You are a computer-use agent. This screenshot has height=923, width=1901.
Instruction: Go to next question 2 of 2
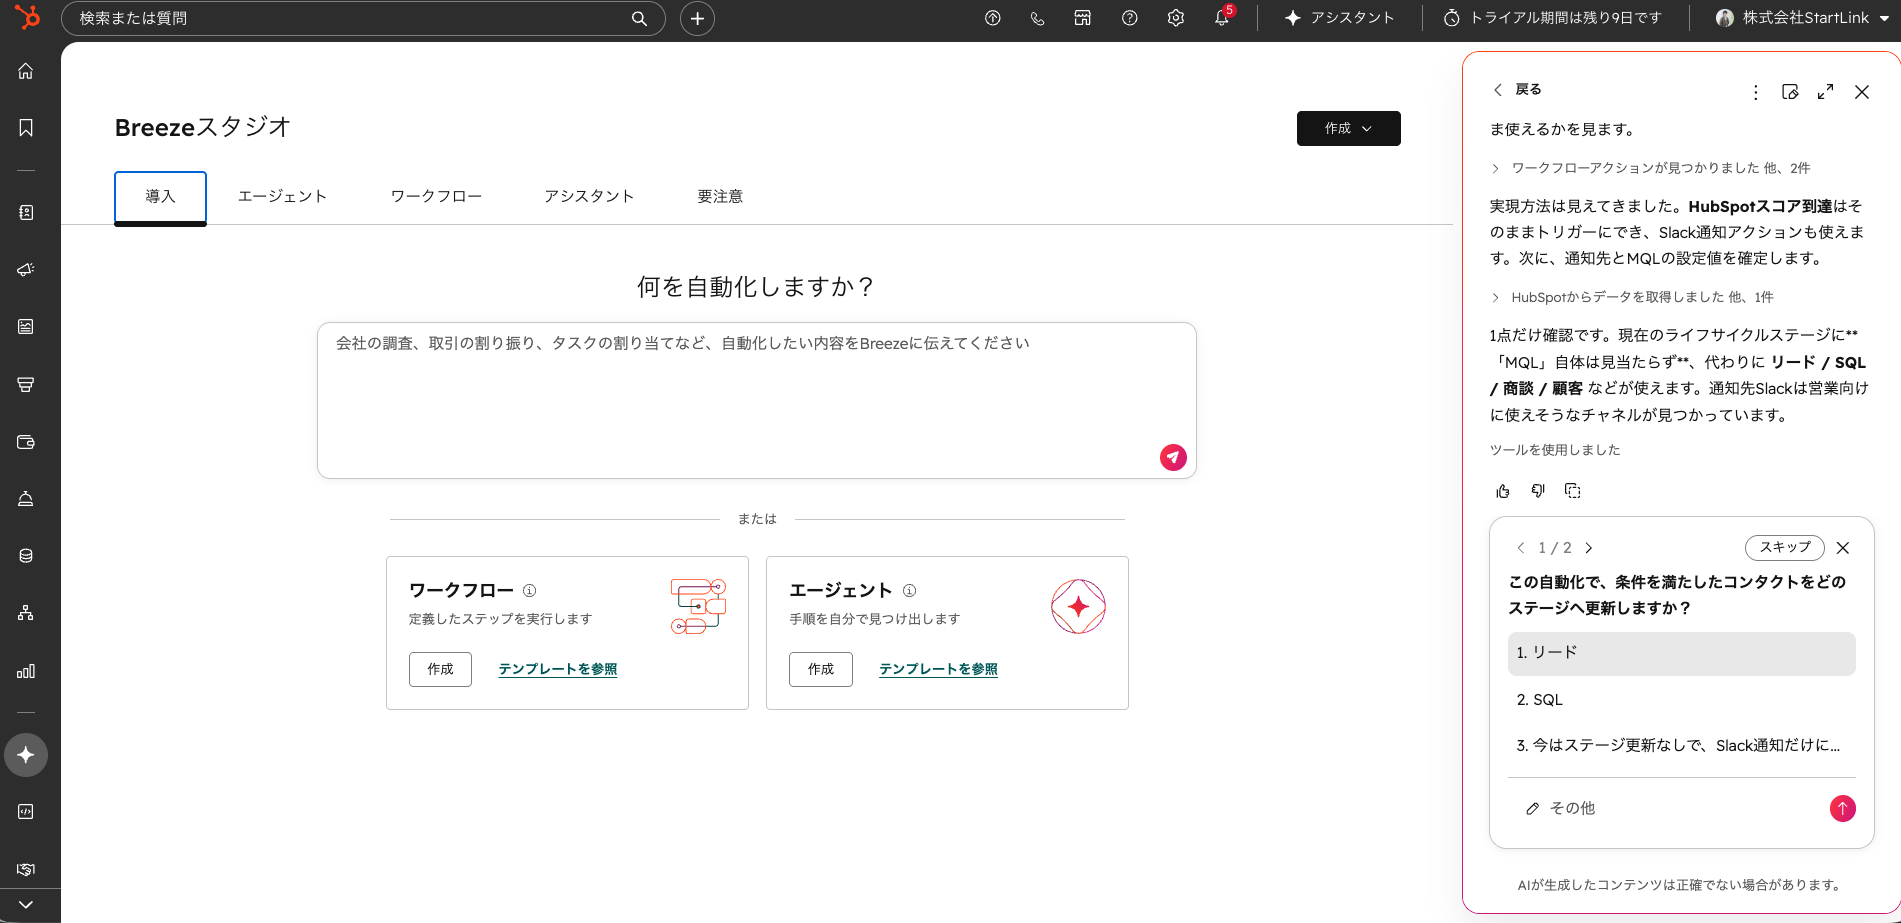(x=1589, y=548)
